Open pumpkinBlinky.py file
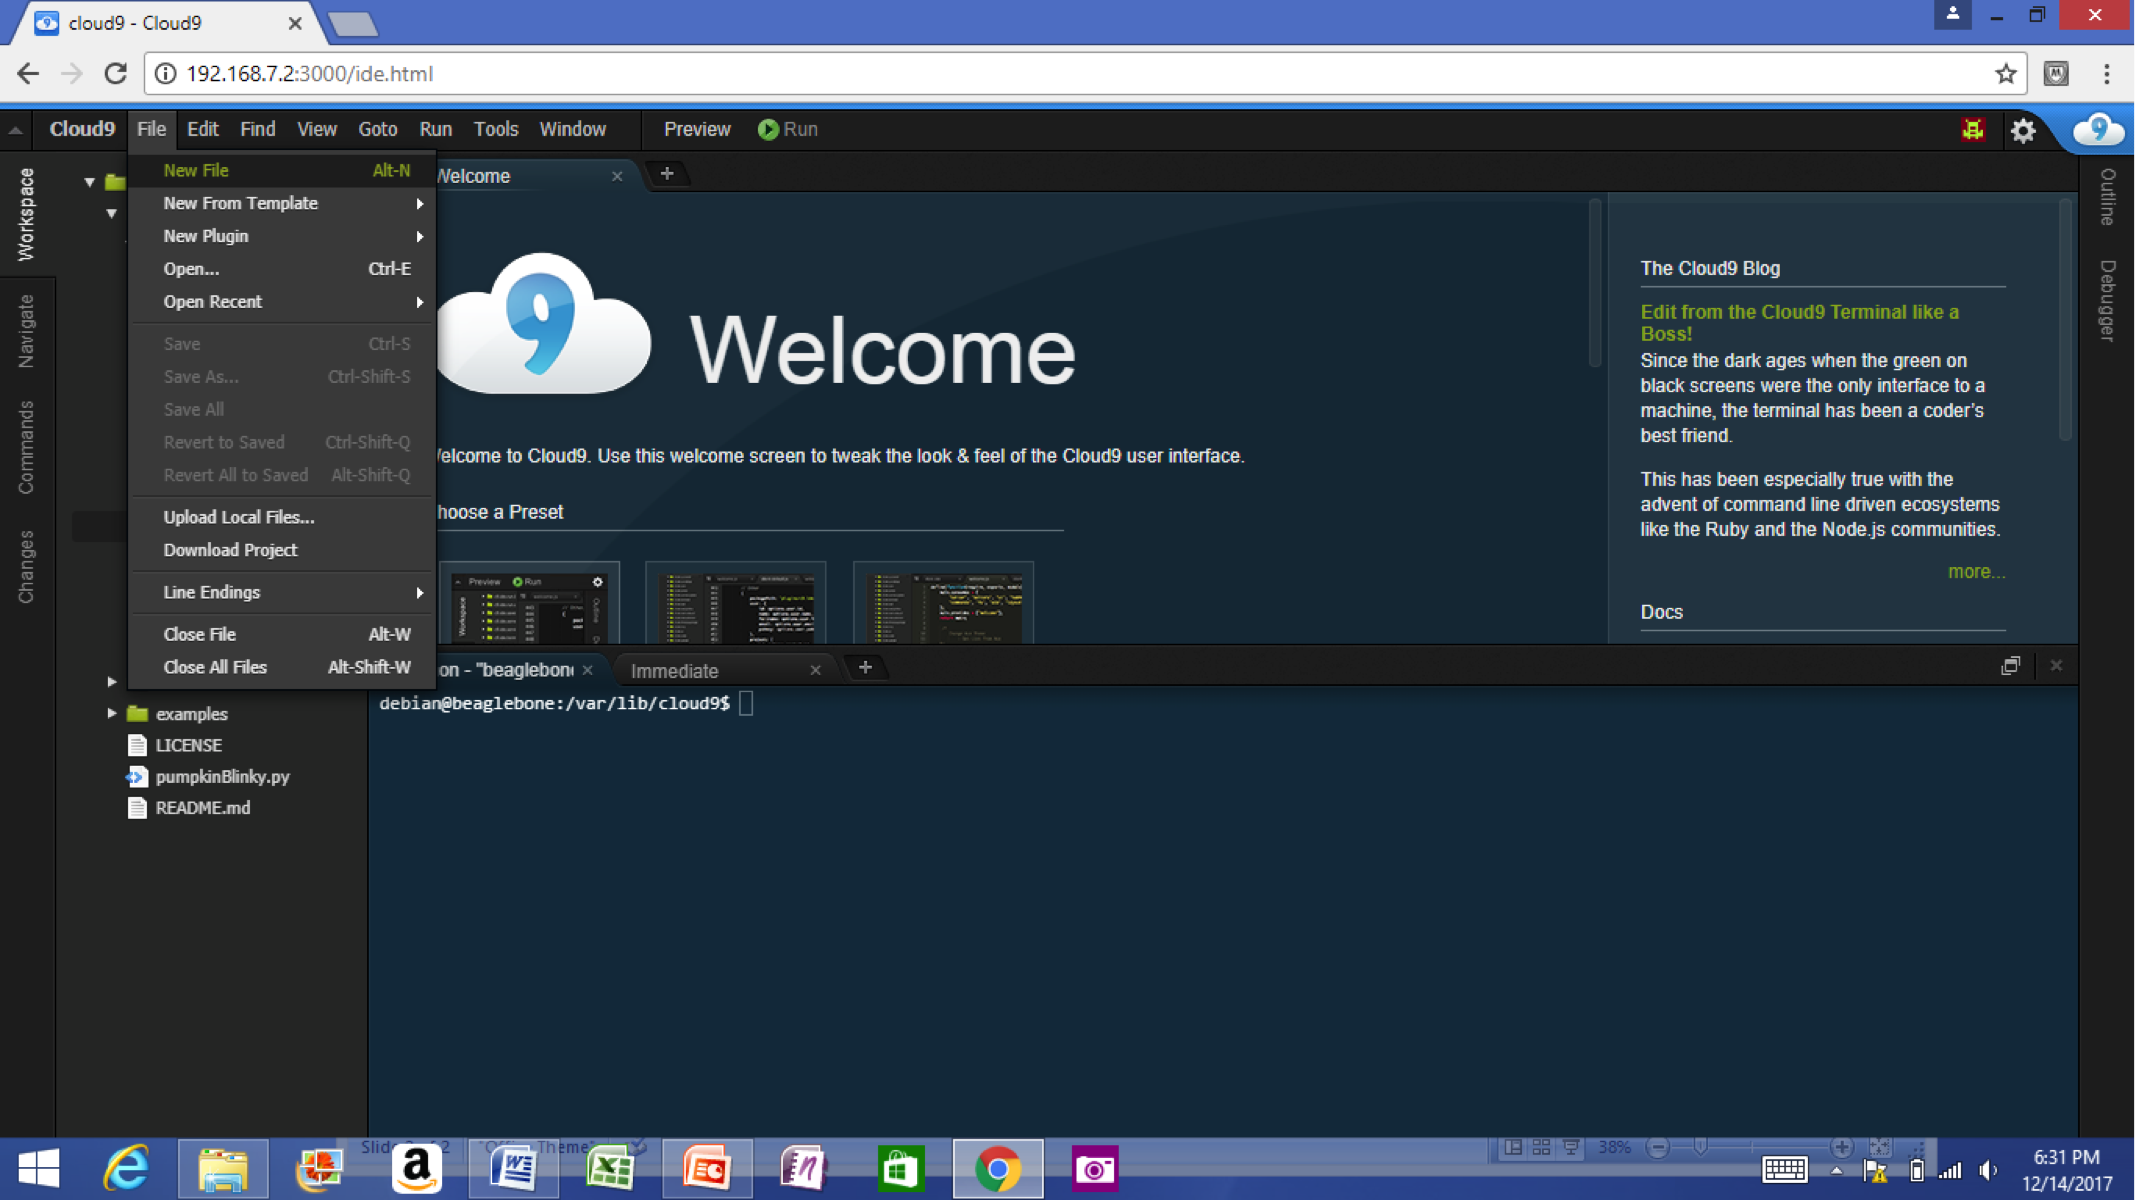This screenshot has width=2135, height=1200. click(222, 777)
